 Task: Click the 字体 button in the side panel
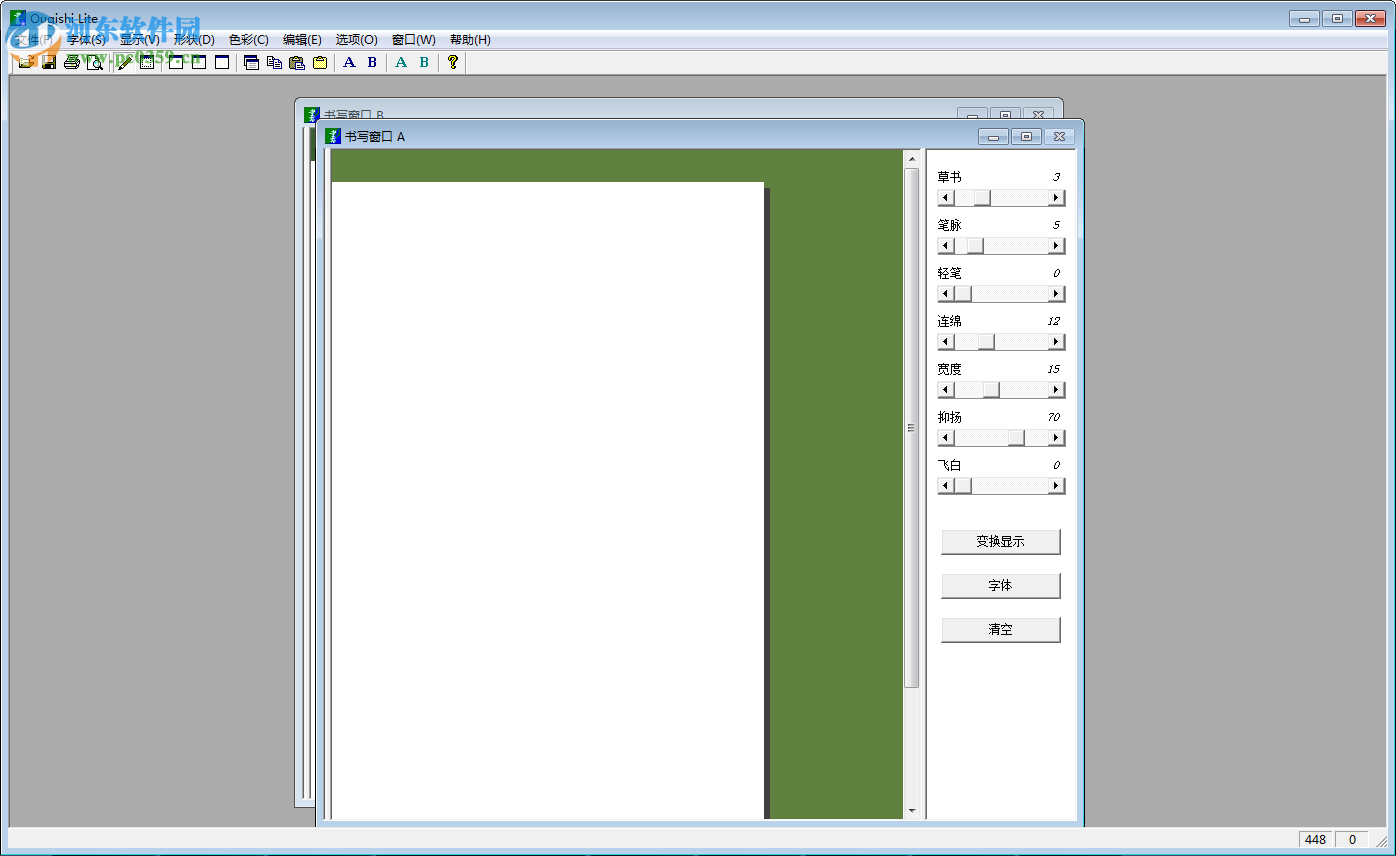tap(1000, 586)
